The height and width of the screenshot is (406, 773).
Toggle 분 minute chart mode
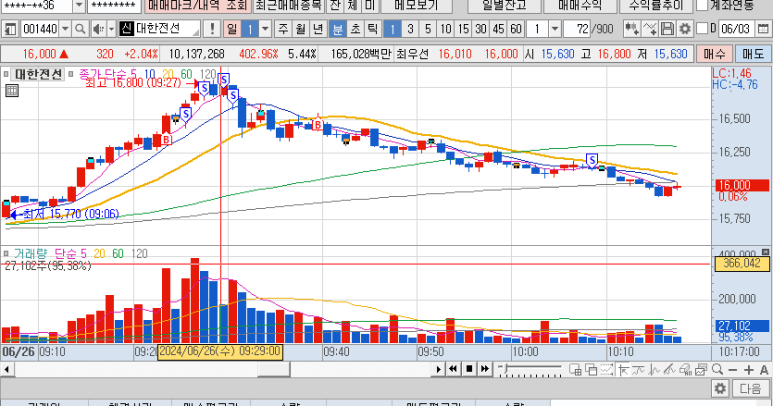click(338, 29)
